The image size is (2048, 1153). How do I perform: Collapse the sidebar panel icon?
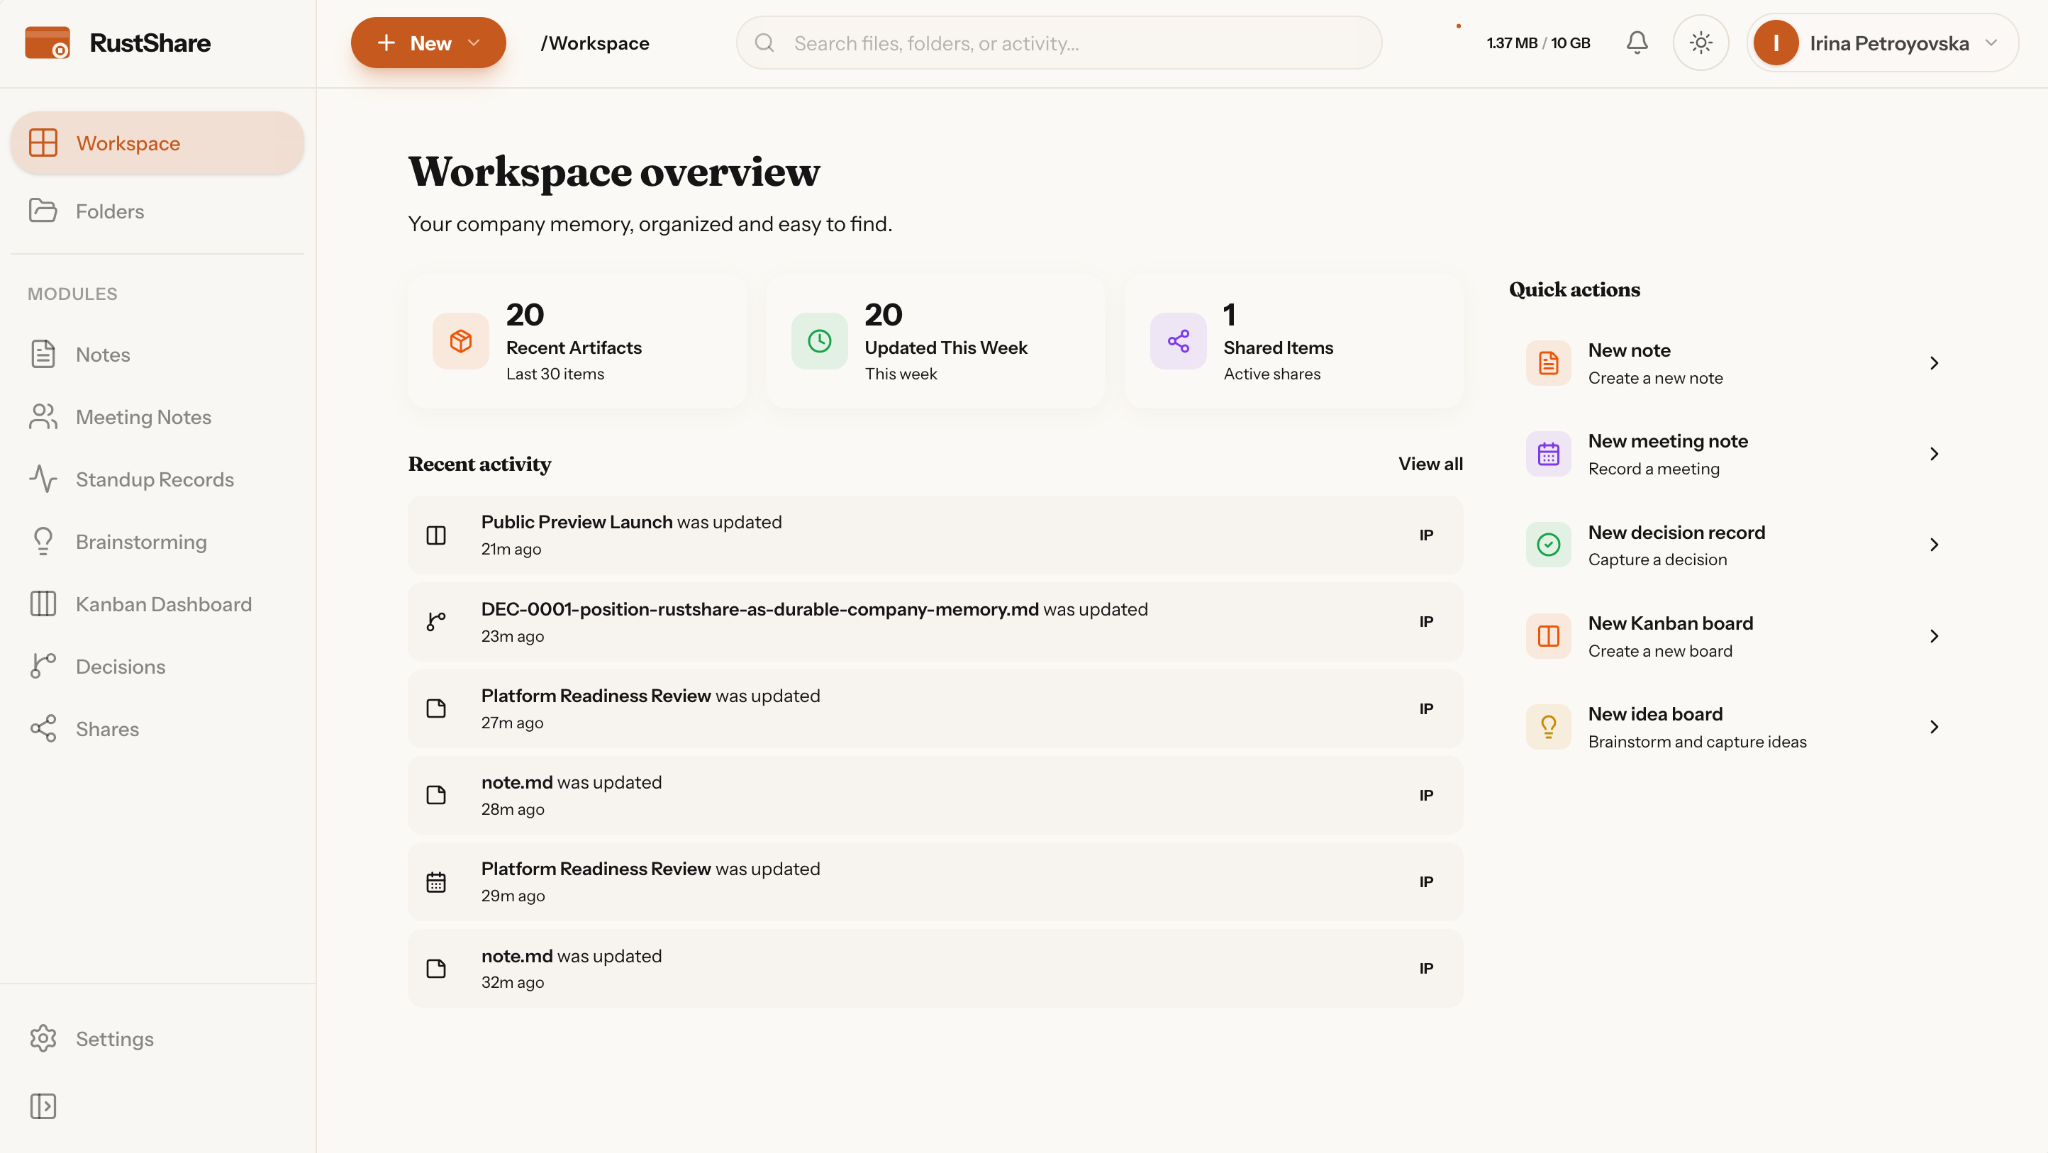click(43, 1106)
